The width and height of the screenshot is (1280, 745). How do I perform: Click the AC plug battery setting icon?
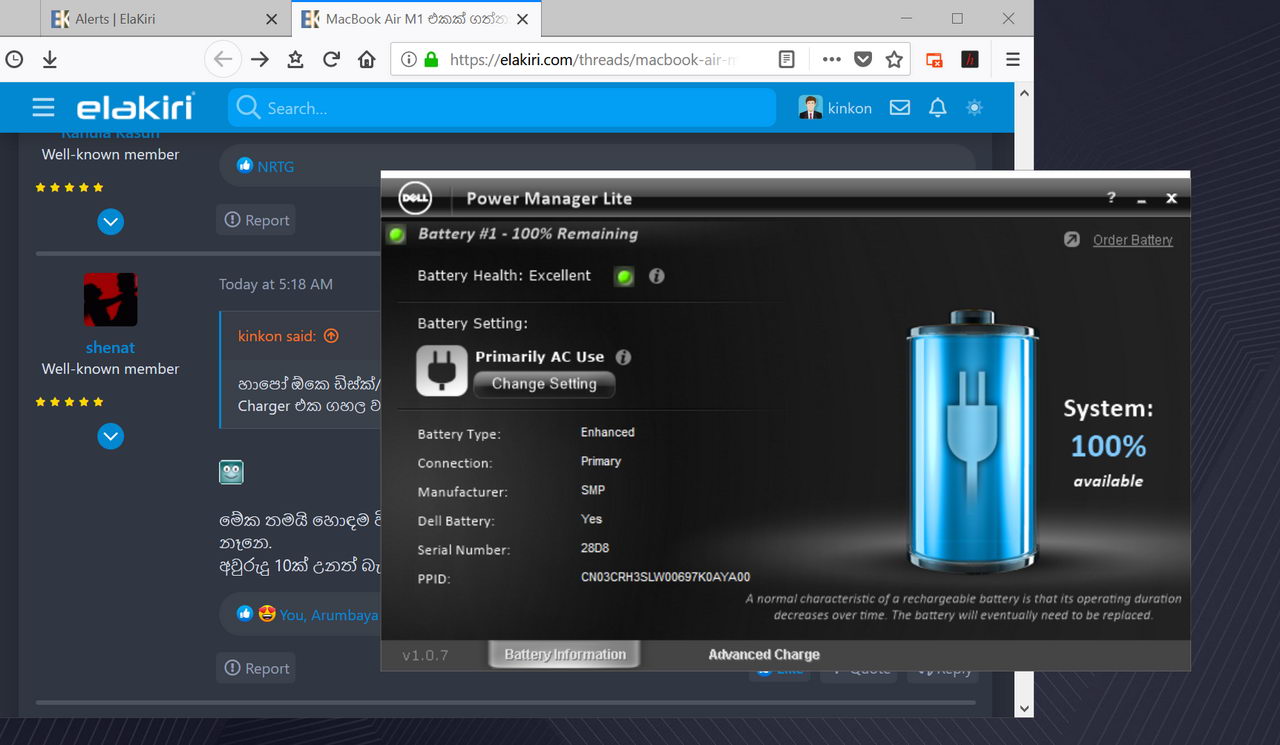coord(442,370)
